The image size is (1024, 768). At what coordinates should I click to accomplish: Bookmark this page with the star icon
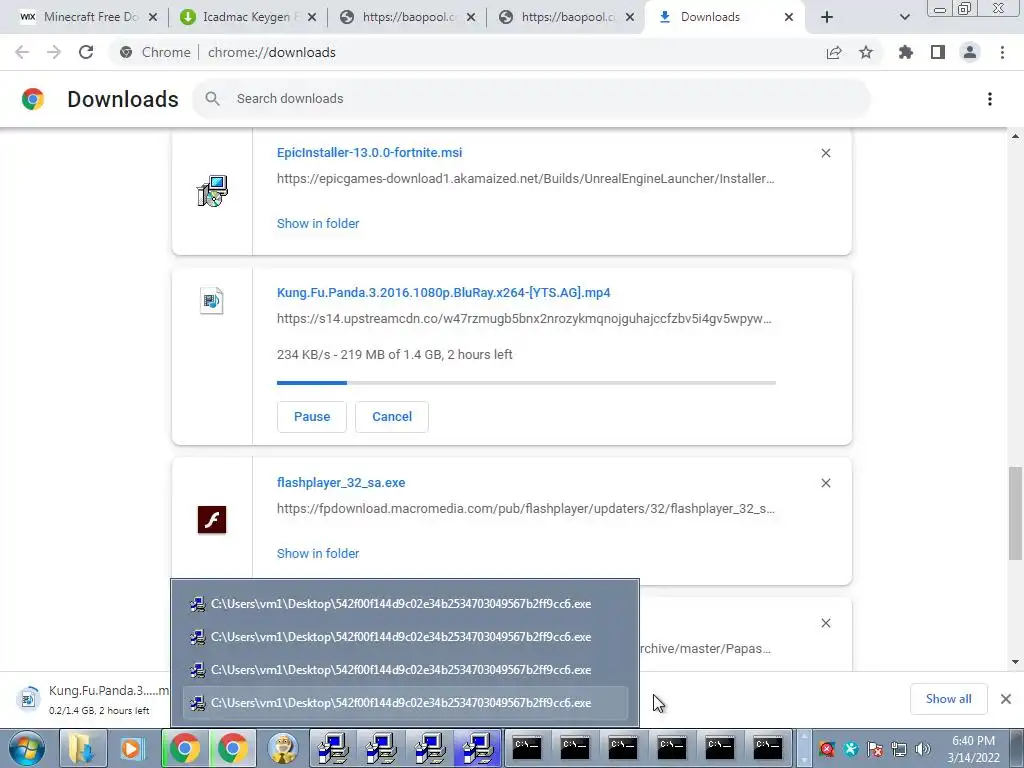point(866,52)
